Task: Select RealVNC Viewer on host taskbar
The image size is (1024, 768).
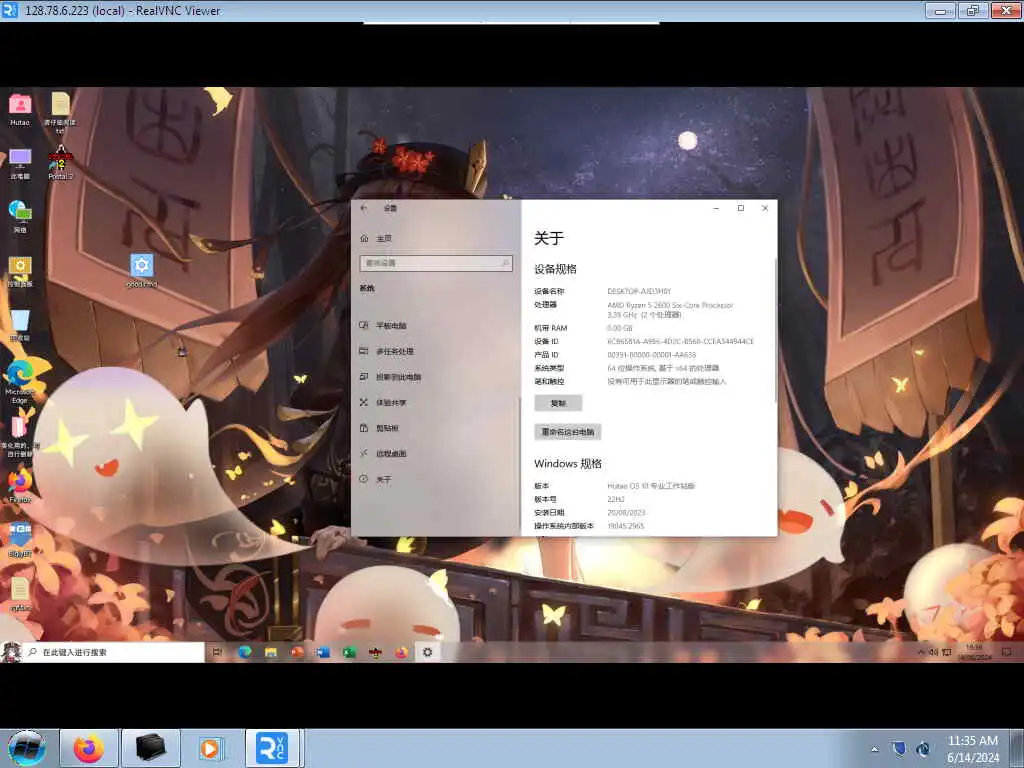Action: 272,748
